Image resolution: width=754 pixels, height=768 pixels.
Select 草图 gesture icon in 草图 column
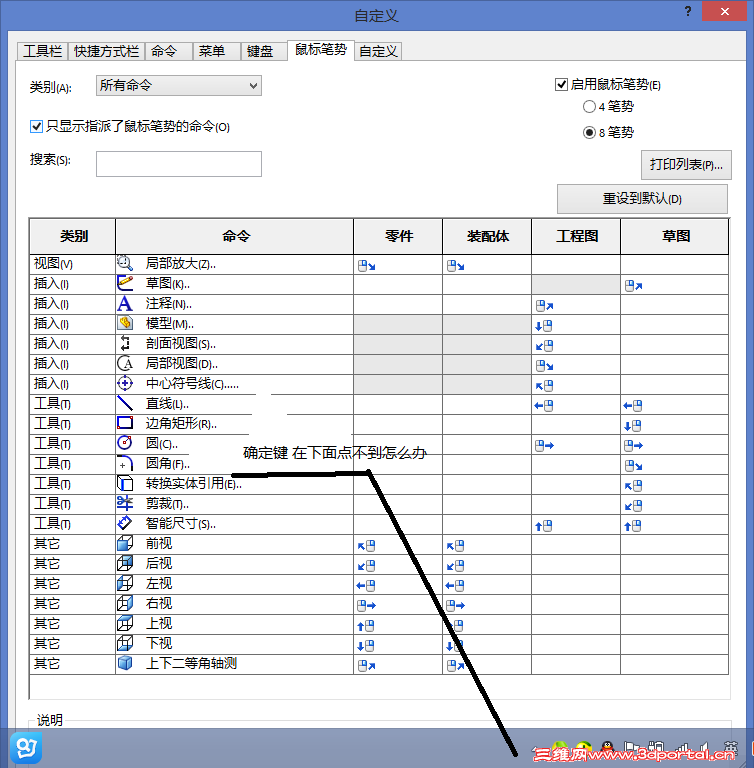click(633, 286)
